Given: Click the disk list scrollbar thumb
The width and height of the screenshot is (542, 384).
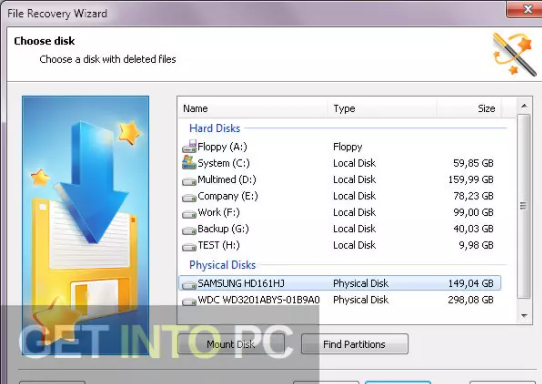Looking at the screenshot, I should 524,206.
